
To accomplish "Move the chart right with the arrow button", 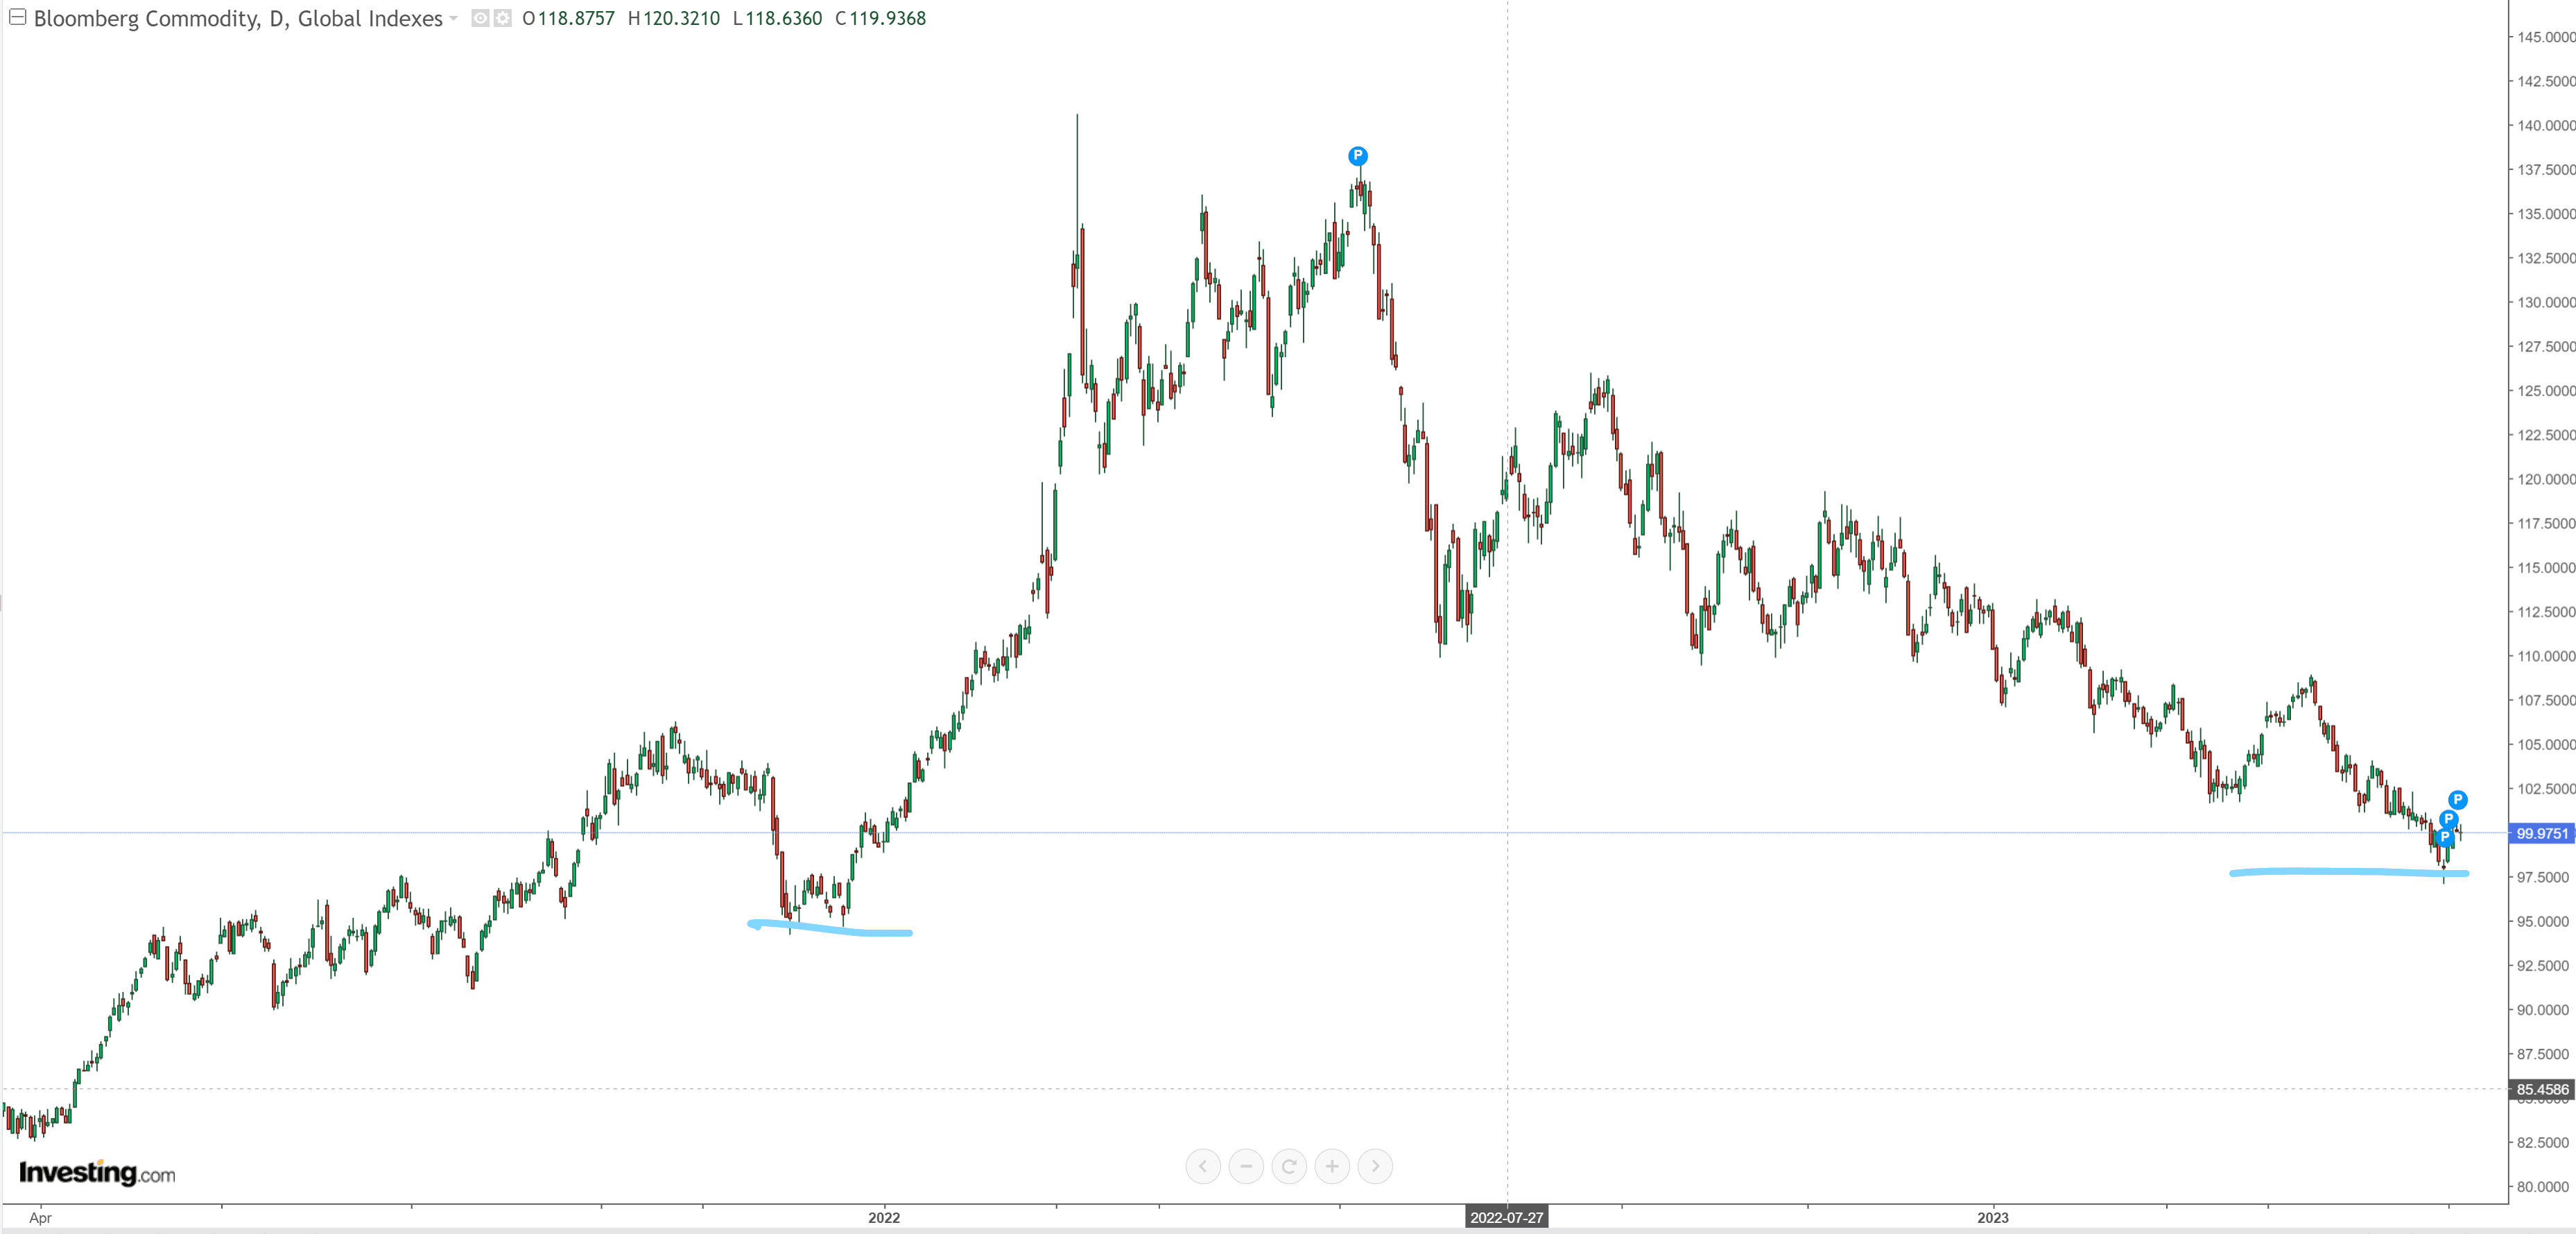I will pyautogui.click(x=1375, y=1166).
